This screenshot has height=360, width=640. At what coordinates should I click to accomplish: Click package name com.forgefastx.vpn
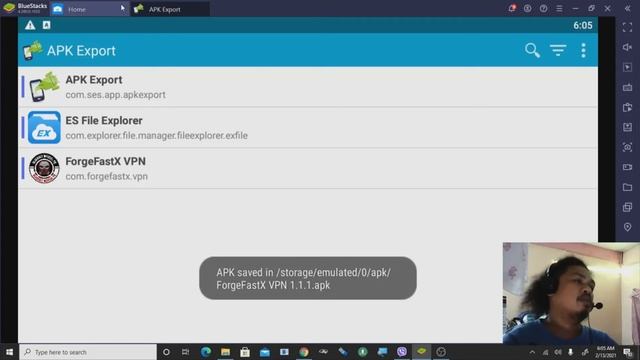107,176
